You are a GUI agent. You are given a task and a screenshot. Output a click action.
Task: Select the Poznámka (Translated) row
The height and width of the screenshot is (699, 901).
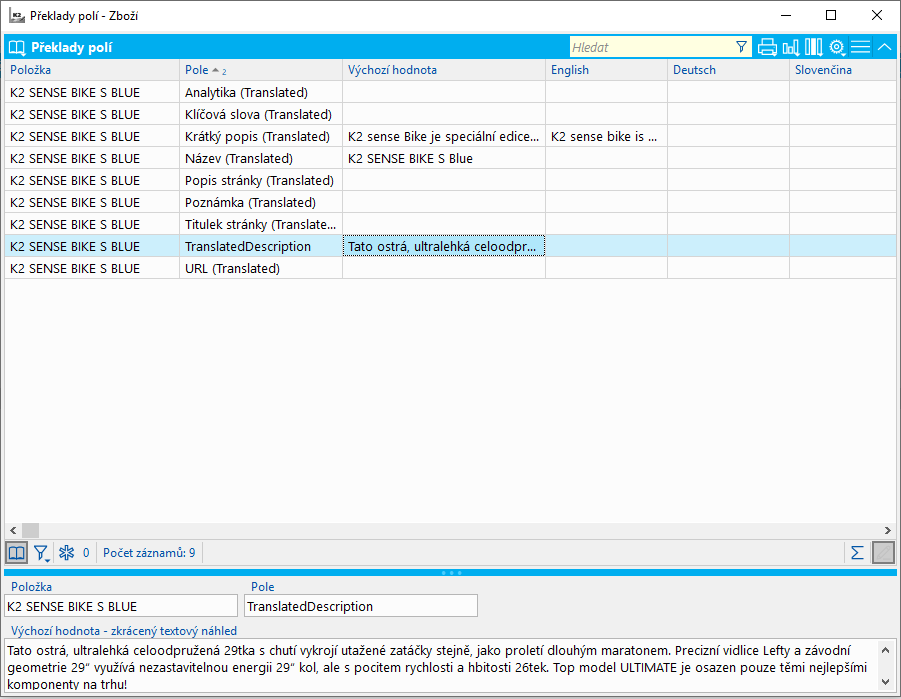pos(450,202)
